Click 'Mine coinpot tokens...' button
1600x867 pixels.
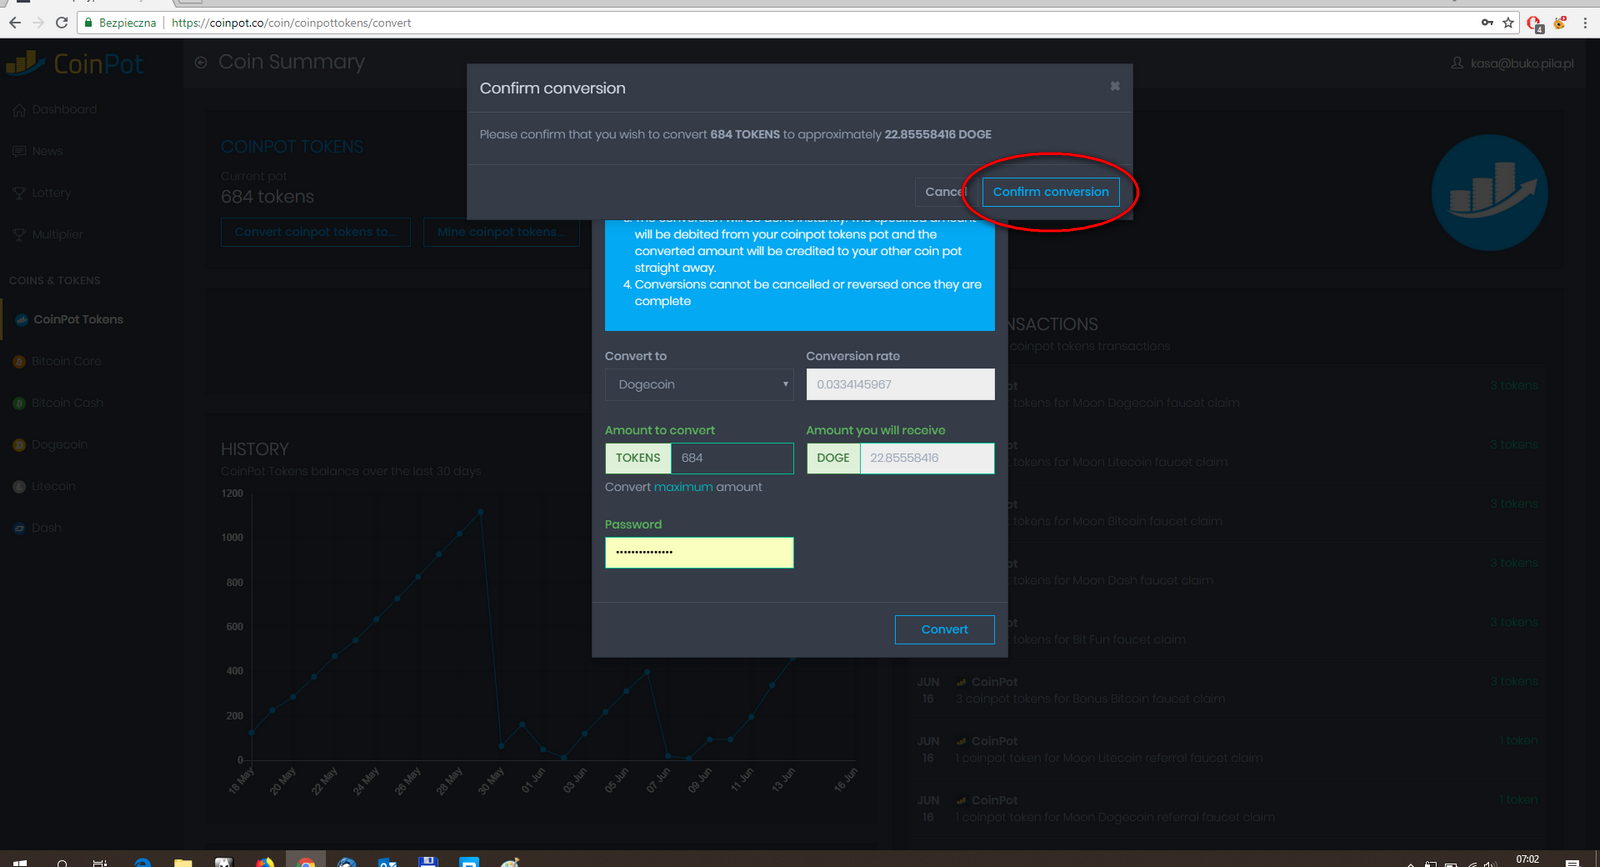click(501, 232)
